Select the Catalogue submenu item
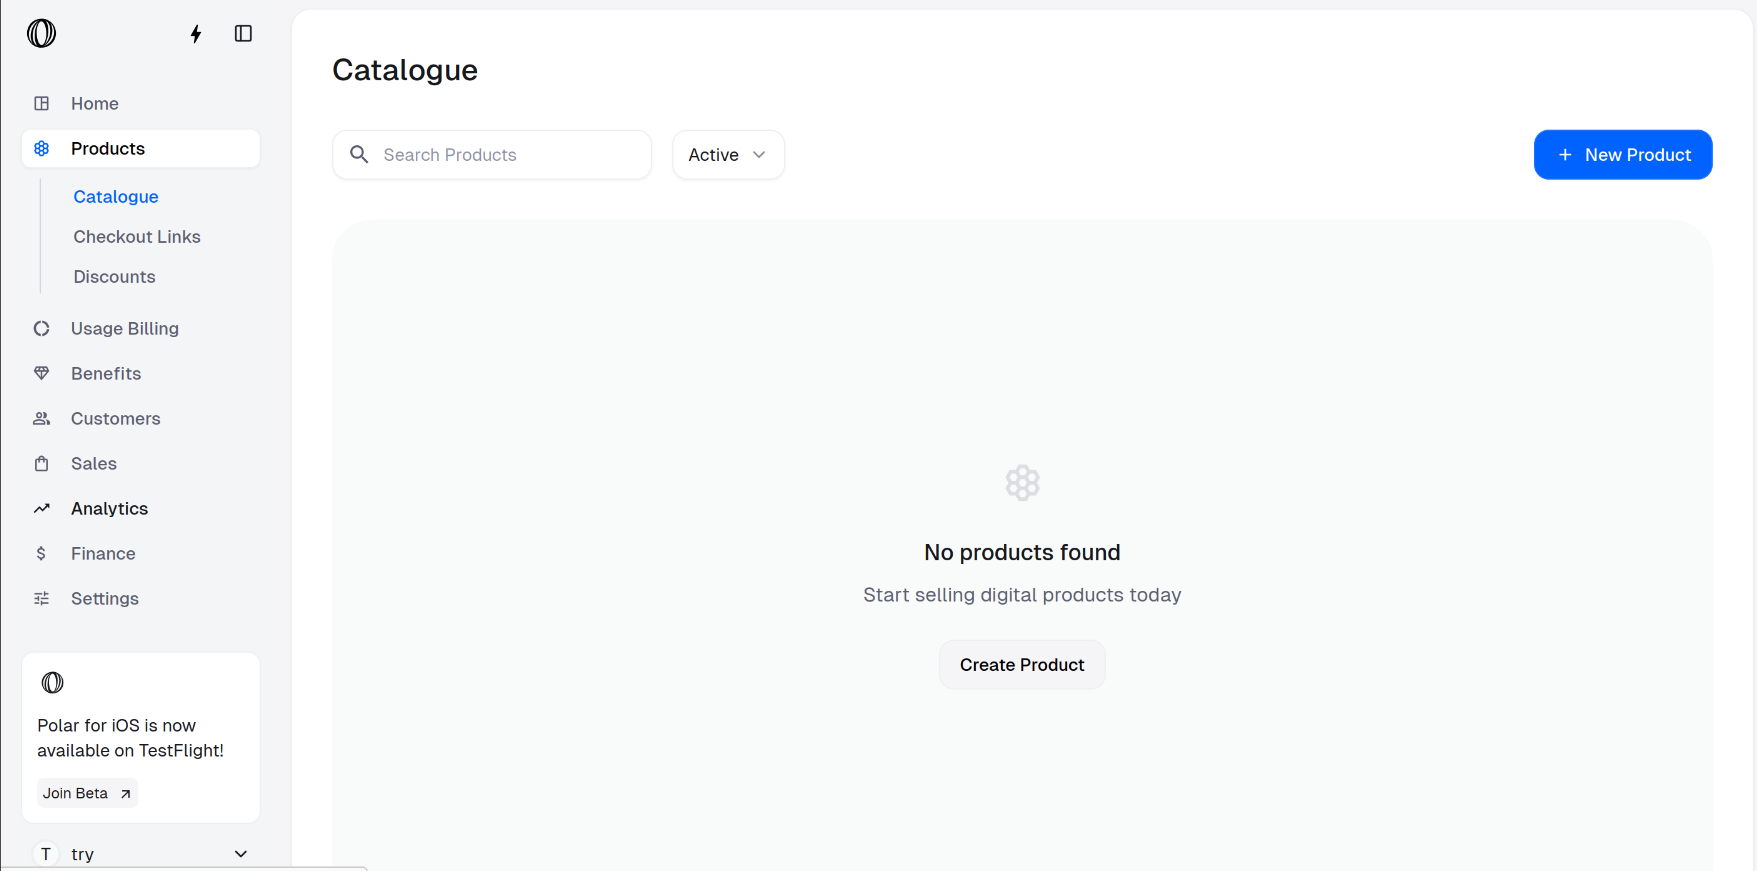Image resolution: width=1757 pixels, height=871 pixels. 116,197
